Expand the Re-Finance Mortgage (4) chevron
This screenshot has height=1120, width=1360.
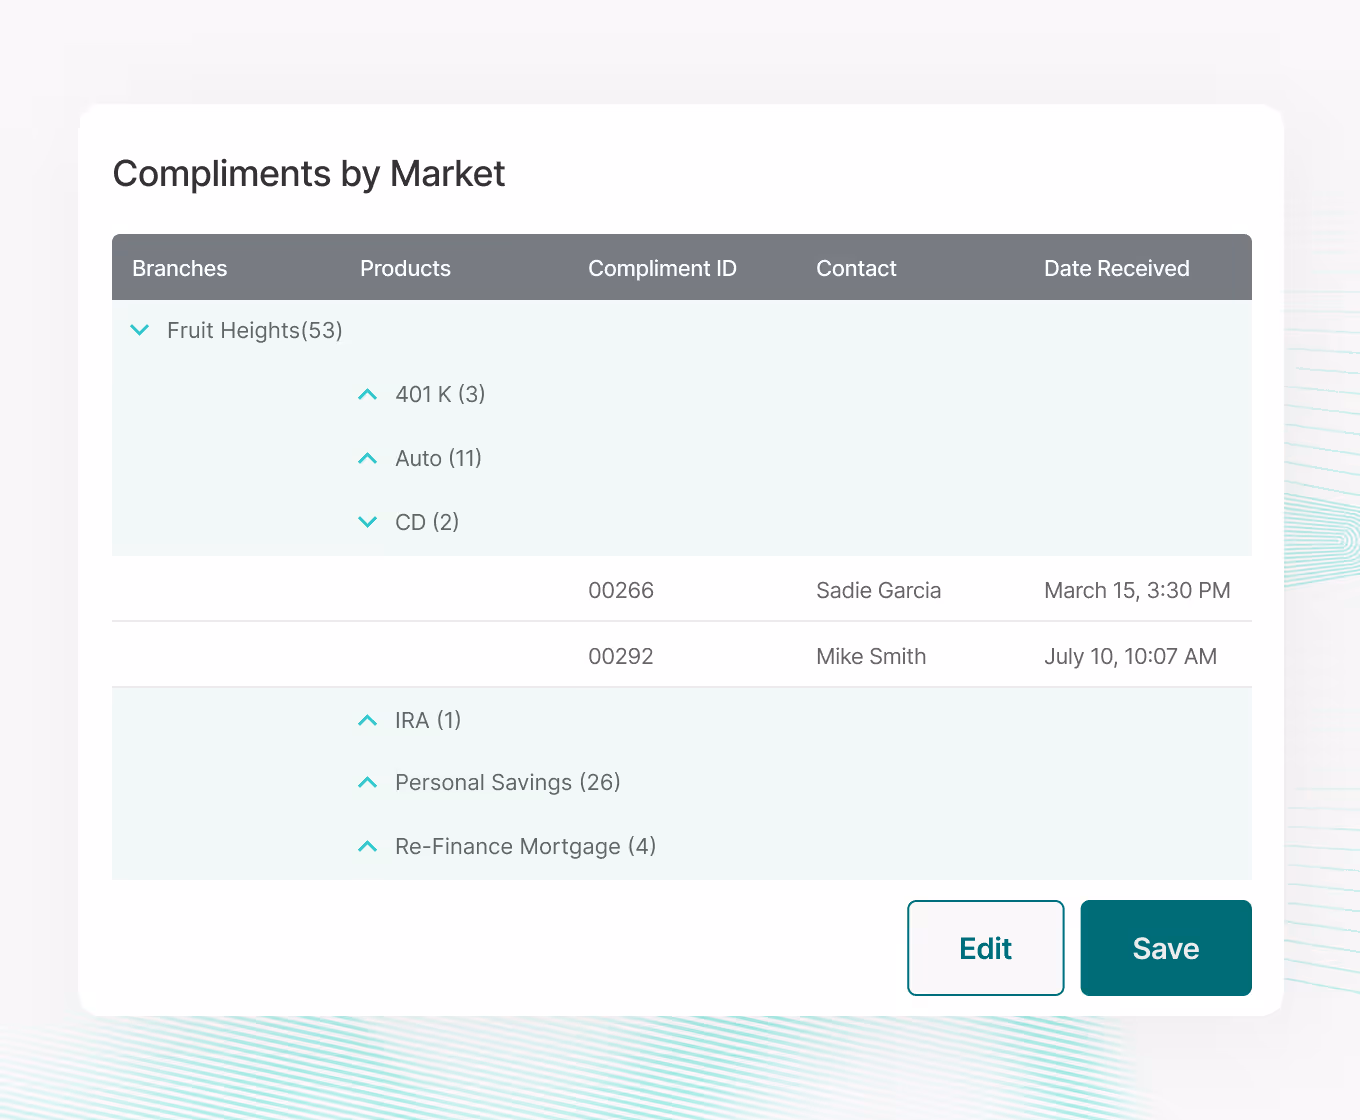coord(368,846)
